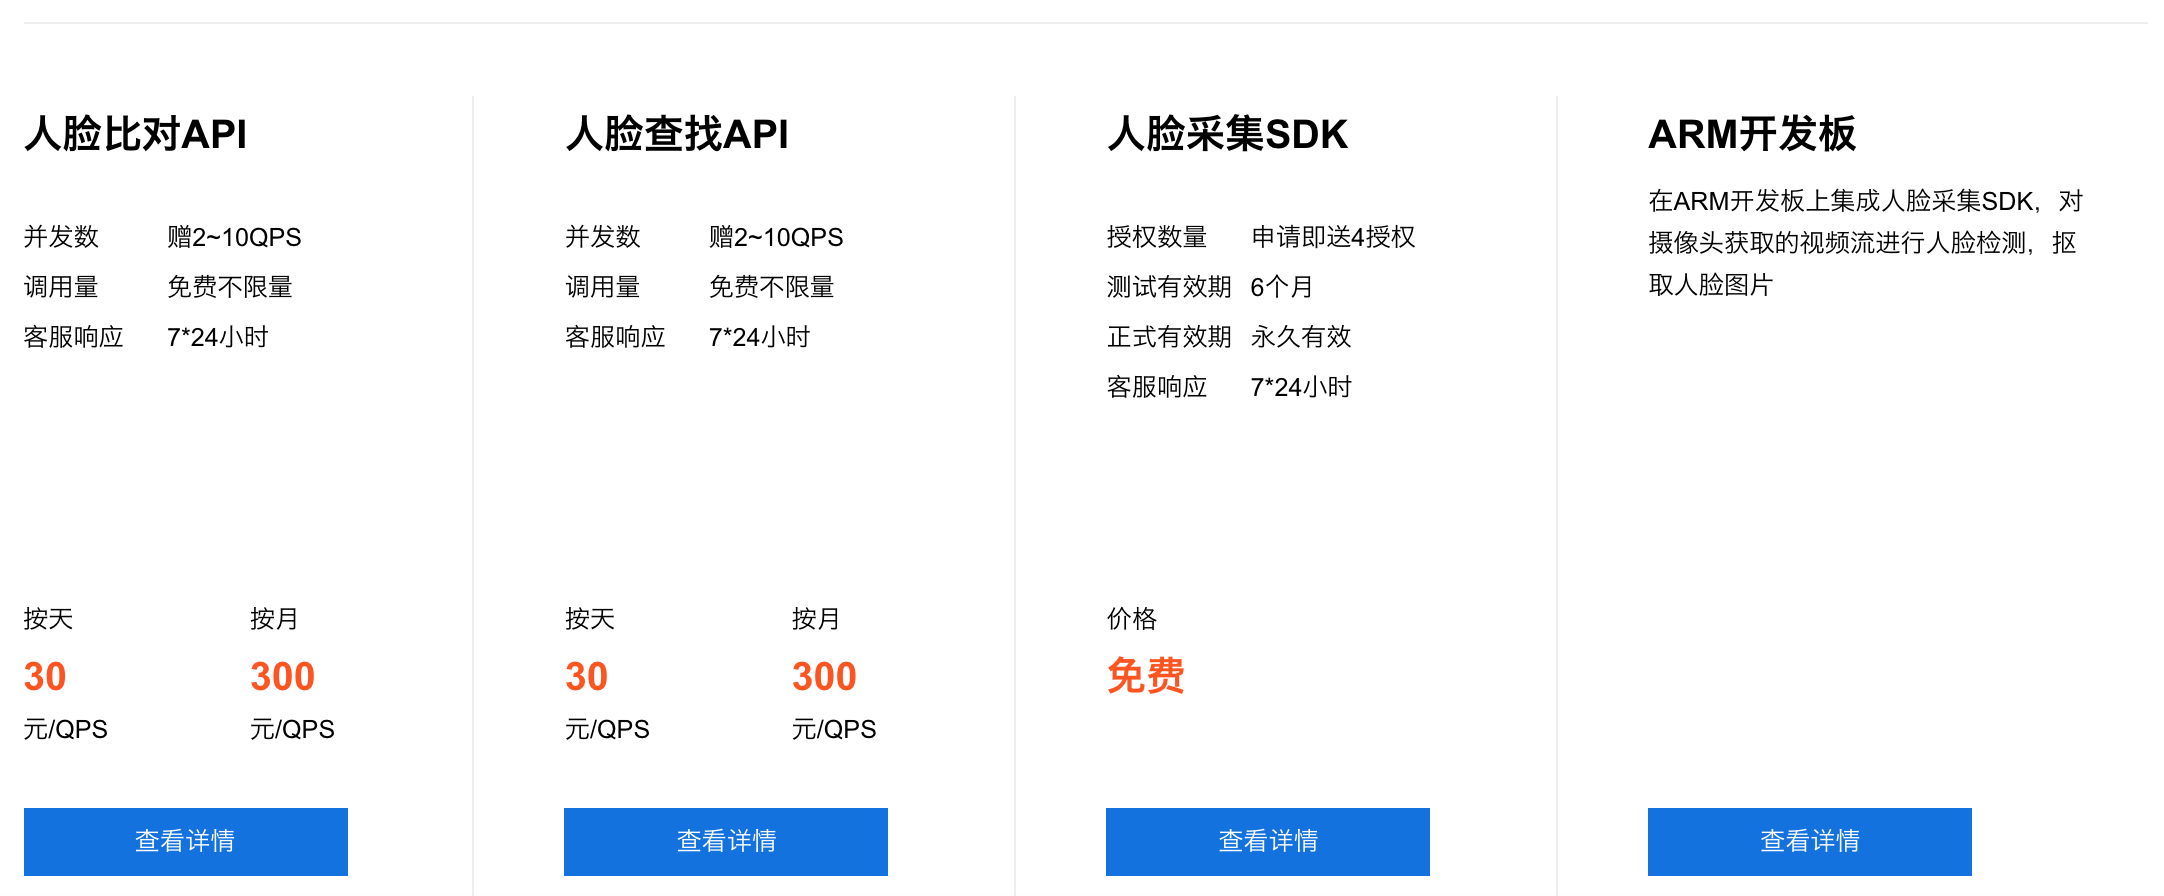
Task: Click the 300 monthly price in 人脸比对API
Action: pyautogui.click(x=283, y=677)
